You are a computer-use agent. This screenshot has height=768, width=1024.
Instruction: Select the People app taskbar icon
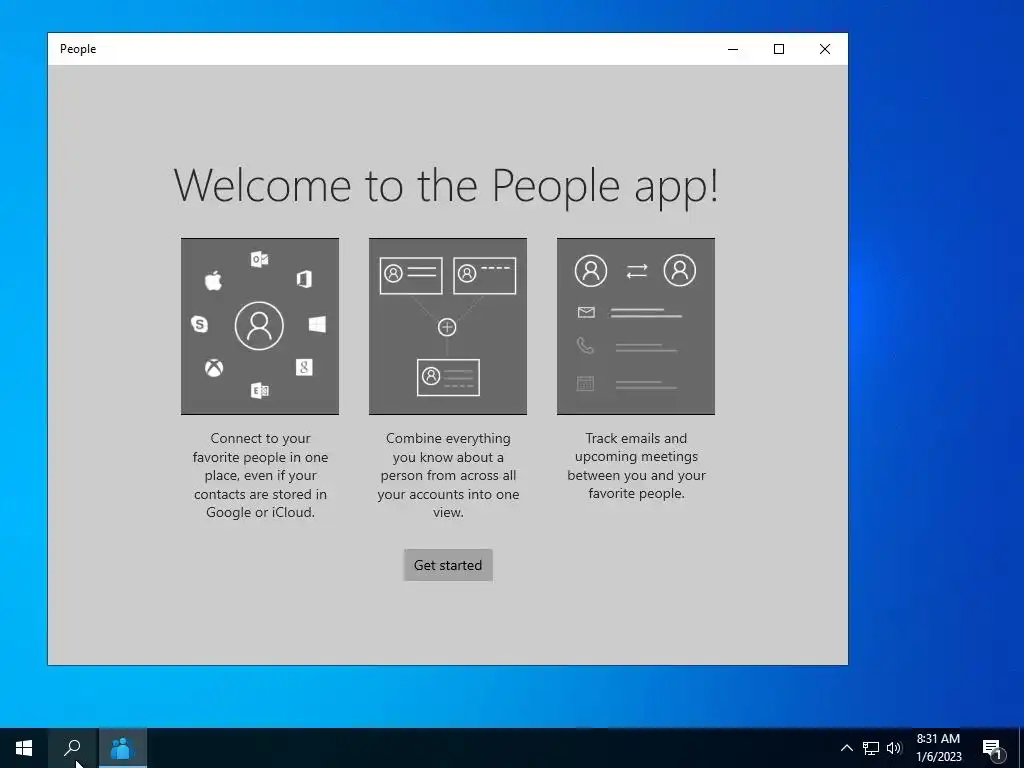click(123, 748)
